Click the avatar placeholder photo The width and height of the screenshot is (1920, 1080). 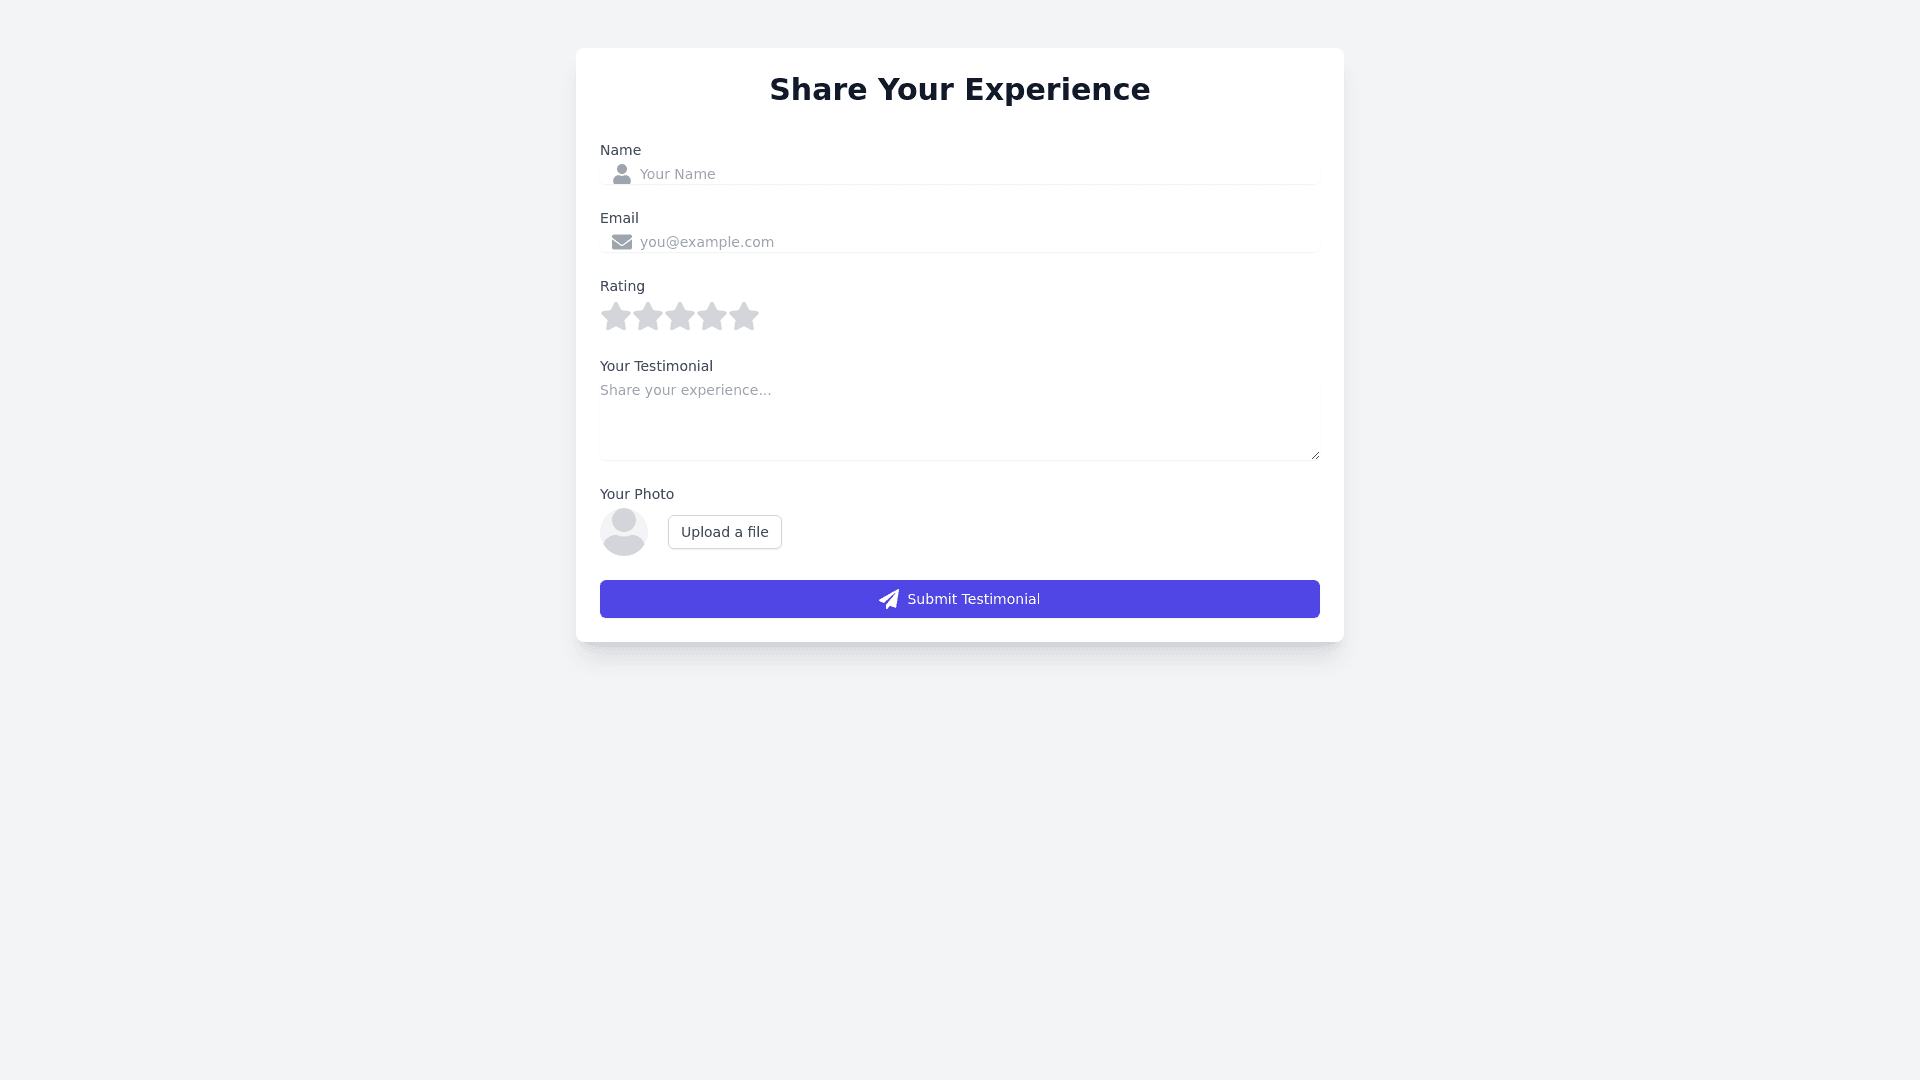pos(624,532)
